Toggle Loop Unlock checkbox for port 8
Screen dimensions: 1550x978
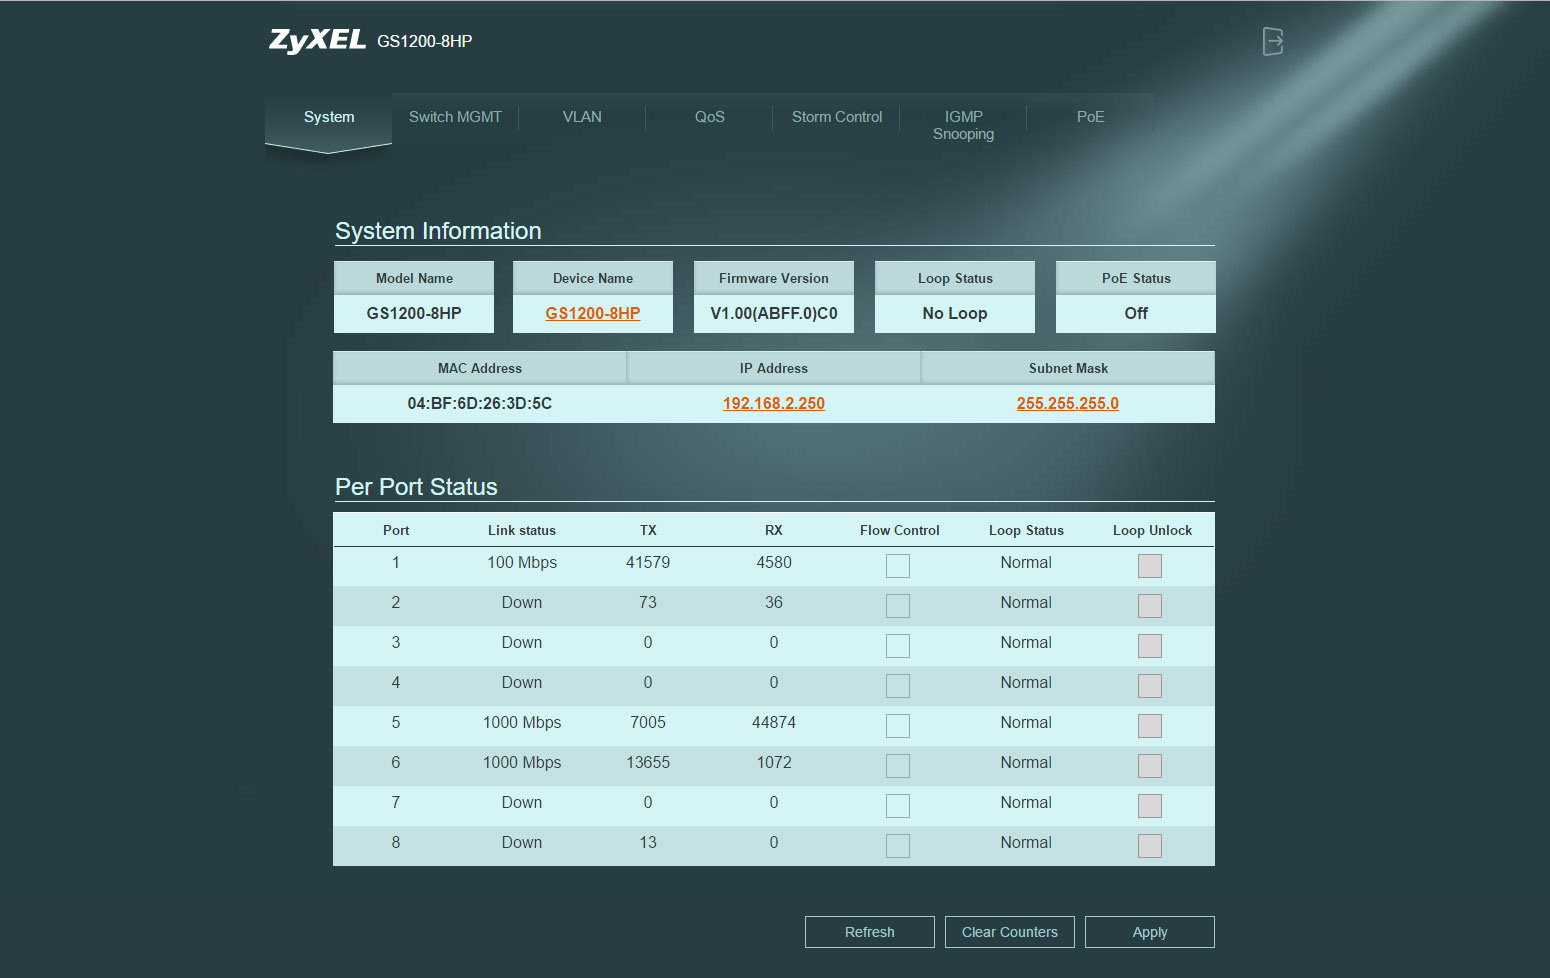click(x=1150, y=846)
